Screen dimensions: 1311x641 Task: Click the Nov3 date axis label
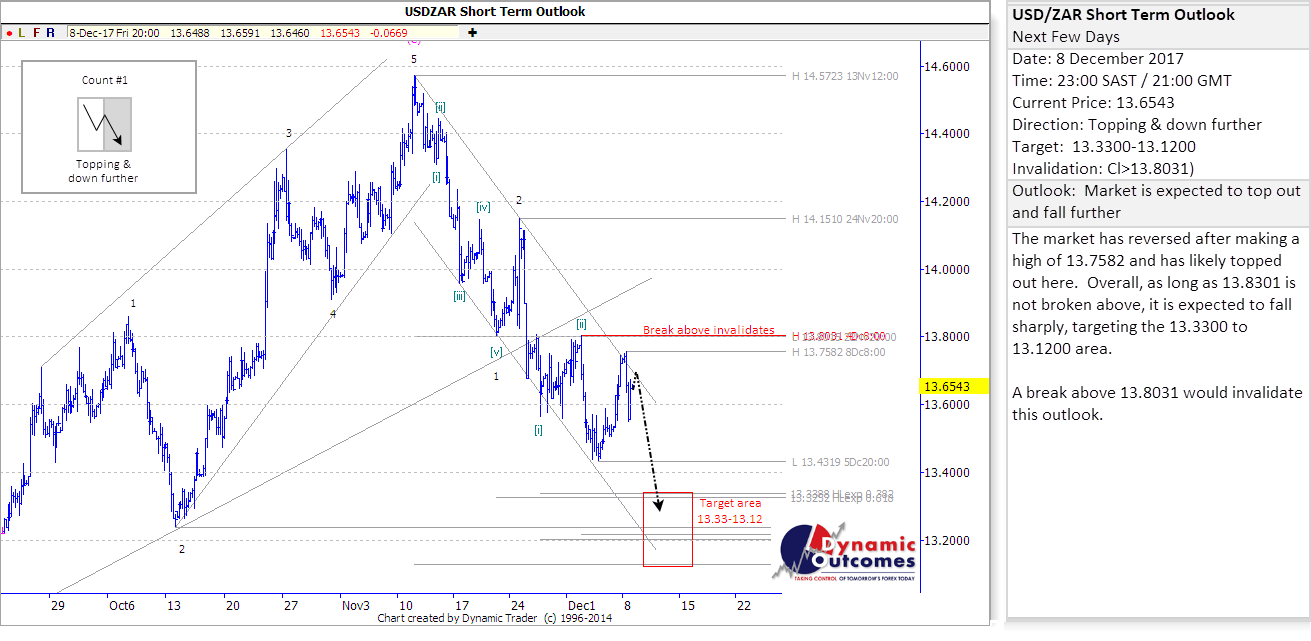[x=356, y=606]
